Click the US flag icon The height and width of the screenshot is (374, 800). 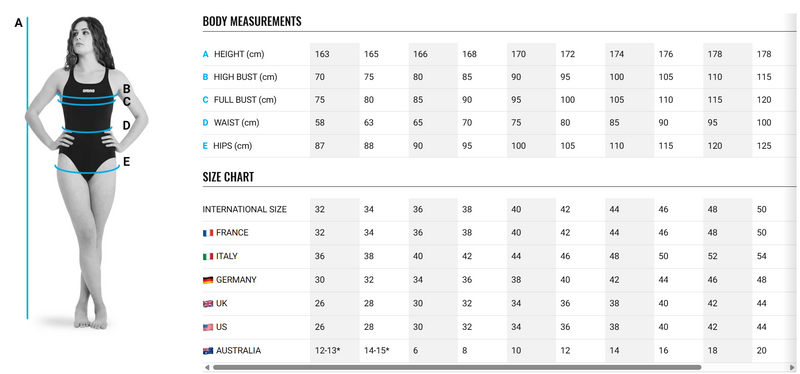point(208,327)
